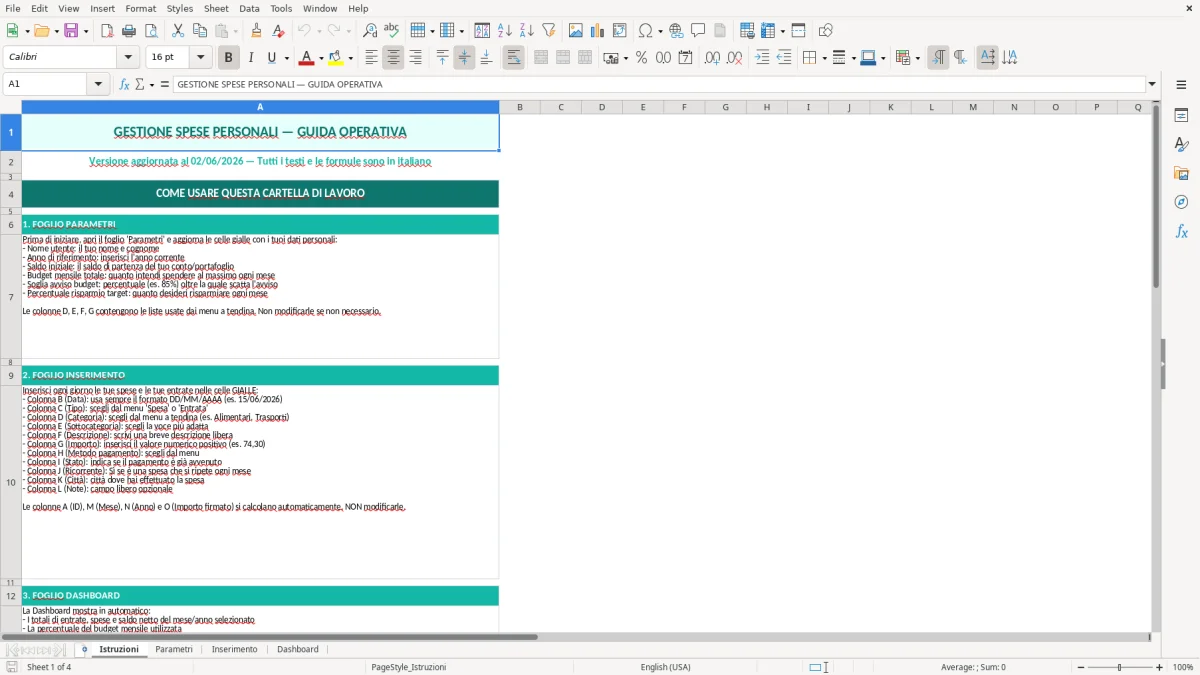The height and width of the screenshot is (675, 1200).
Task: Format cell as percent
Action: (641, 58)
